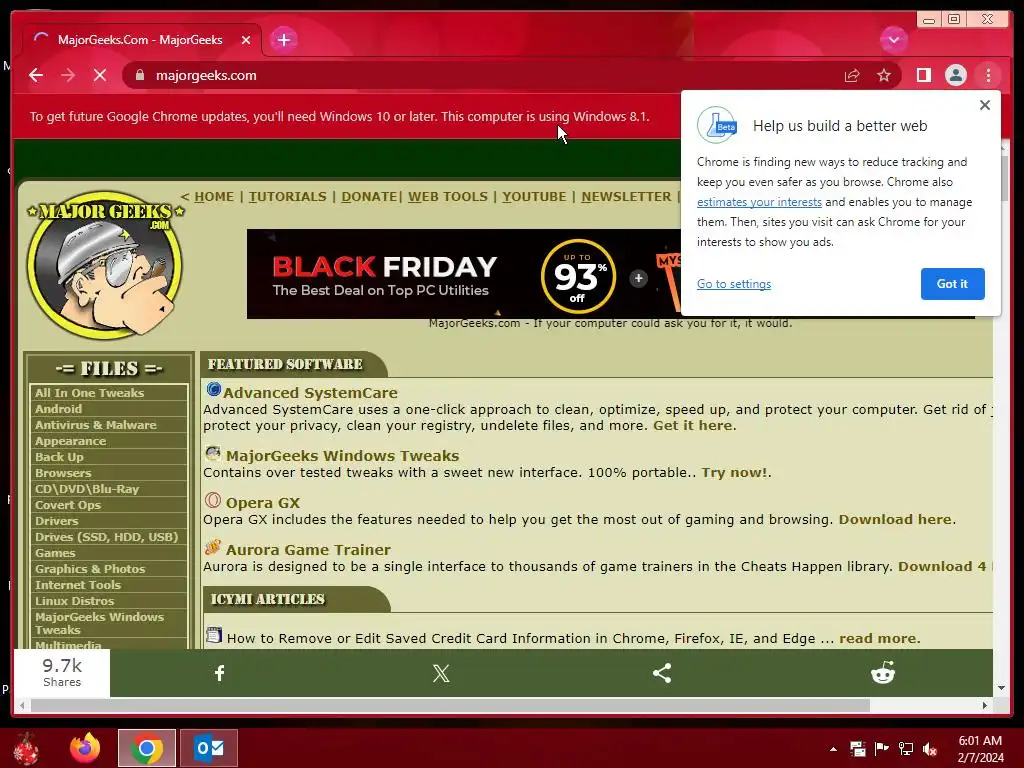Open Chrome's three-dot menu

(x=988, y=75)
